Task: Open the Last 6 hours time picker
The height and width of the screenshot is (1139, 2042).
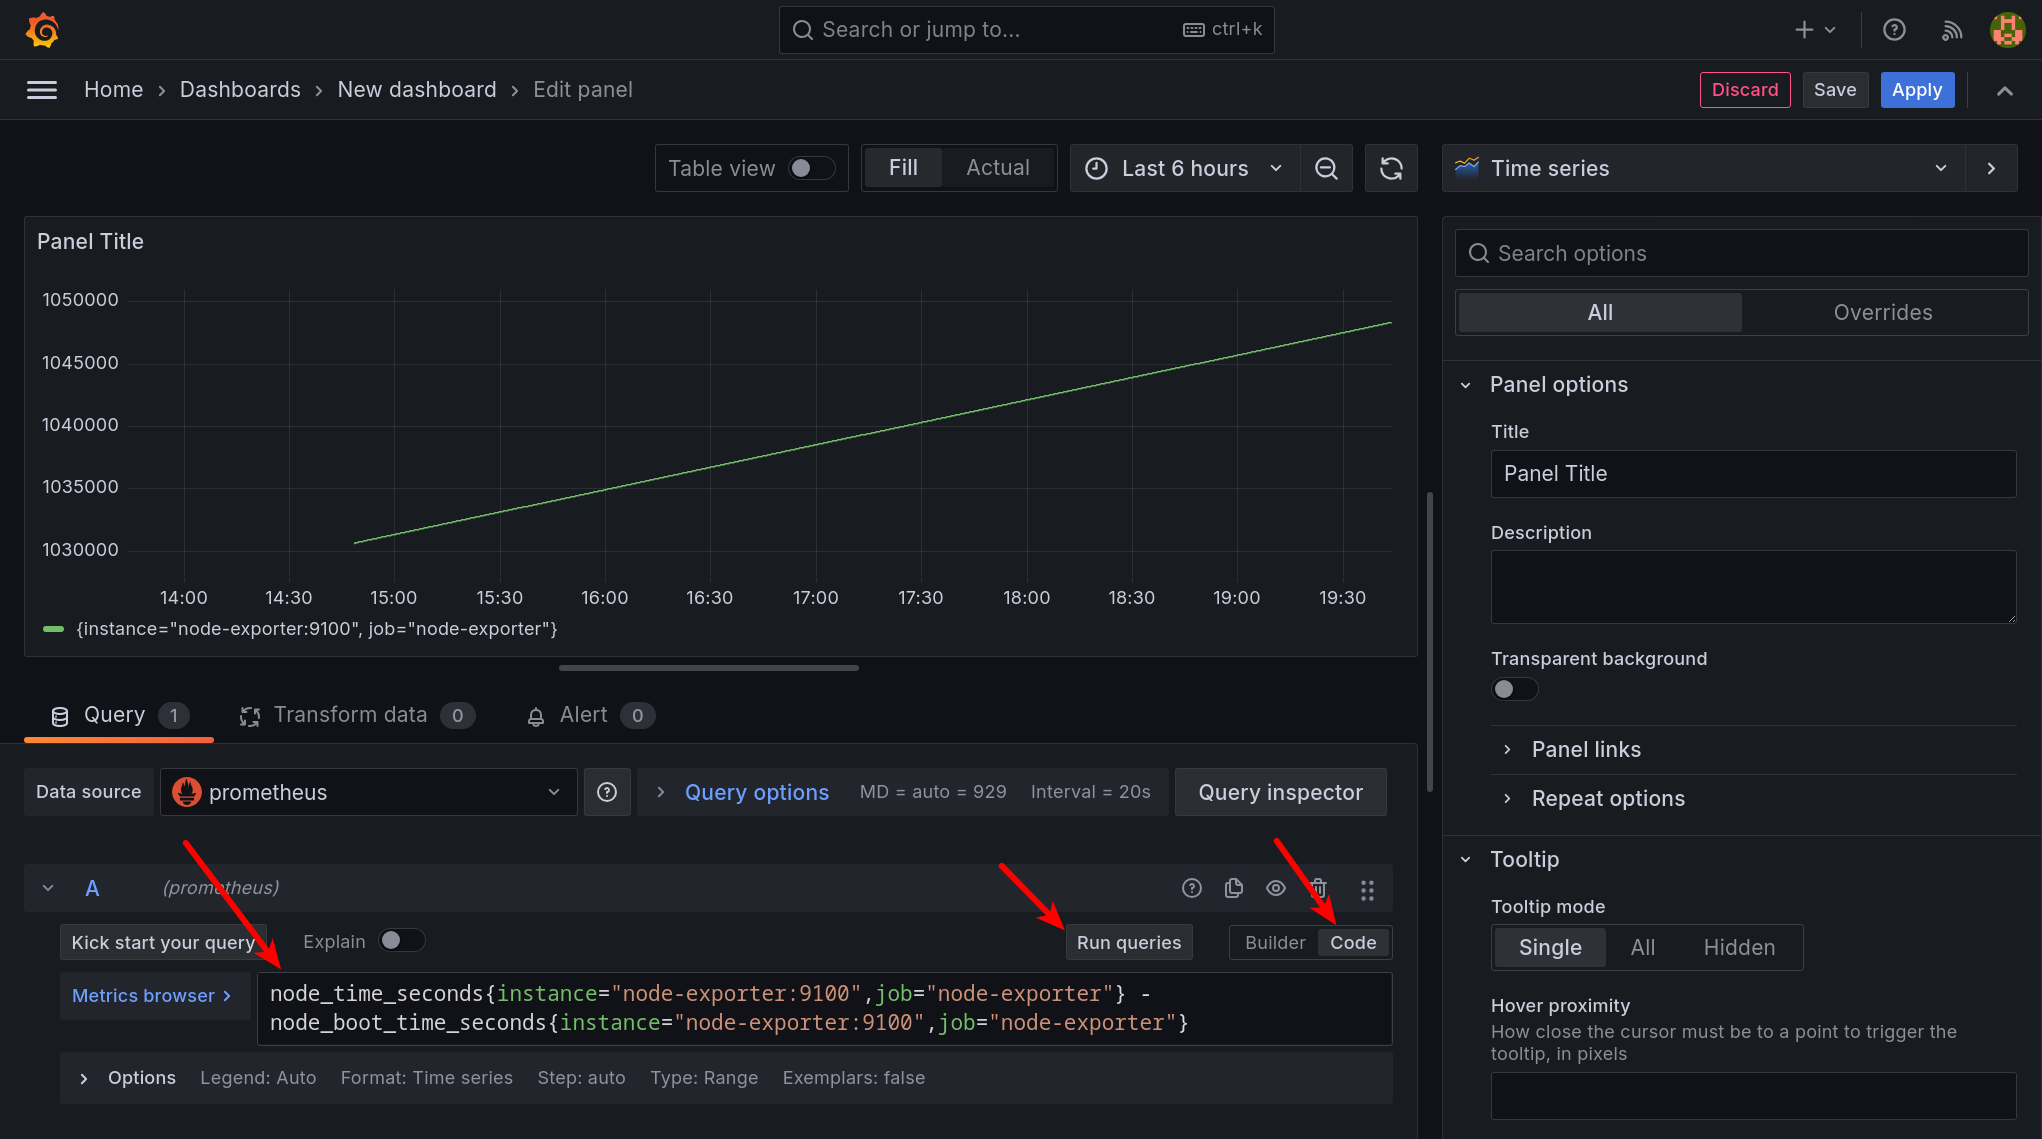Action: [x=1185, y=168]
